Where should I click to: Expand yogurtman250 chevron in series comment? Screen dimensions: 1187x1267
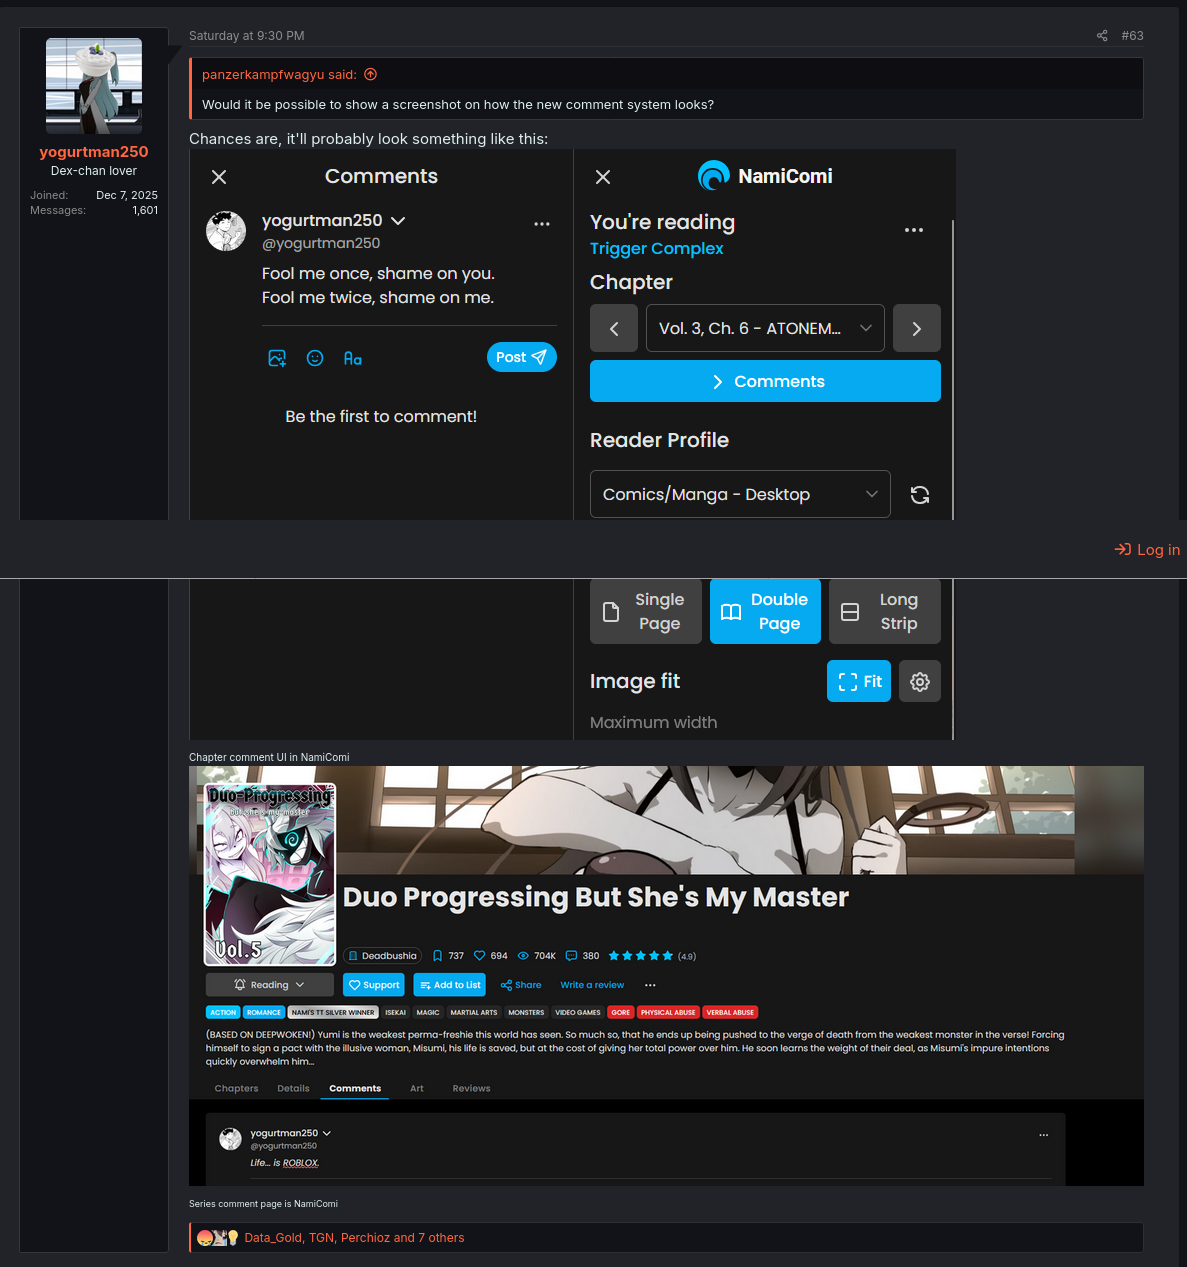pos(327,1133)
